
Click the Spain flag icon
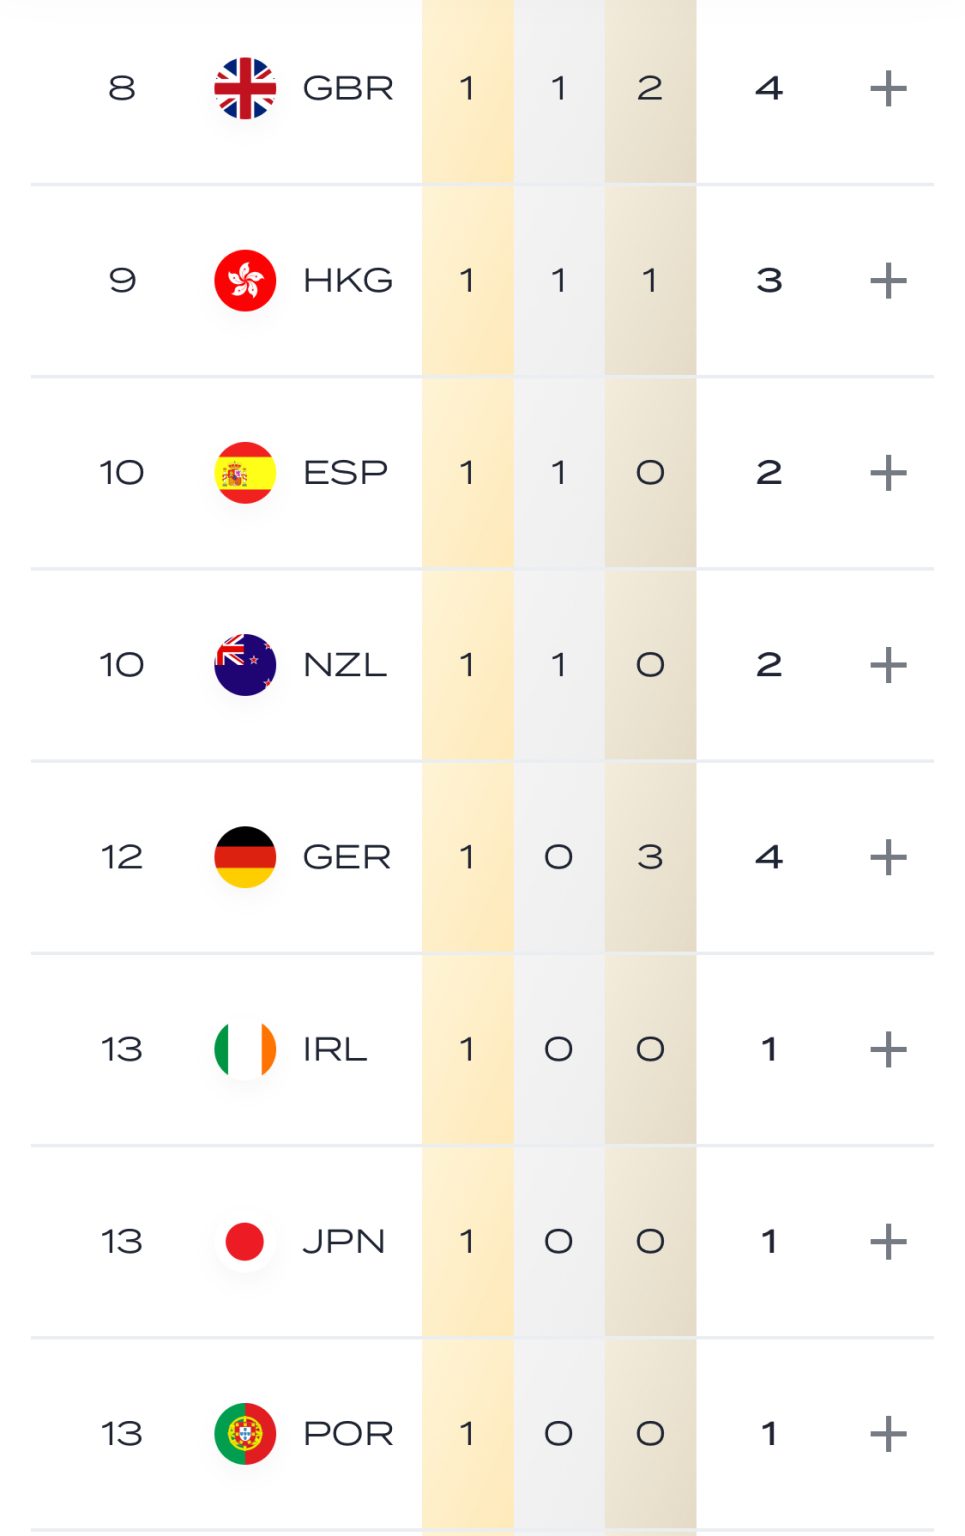245,472
